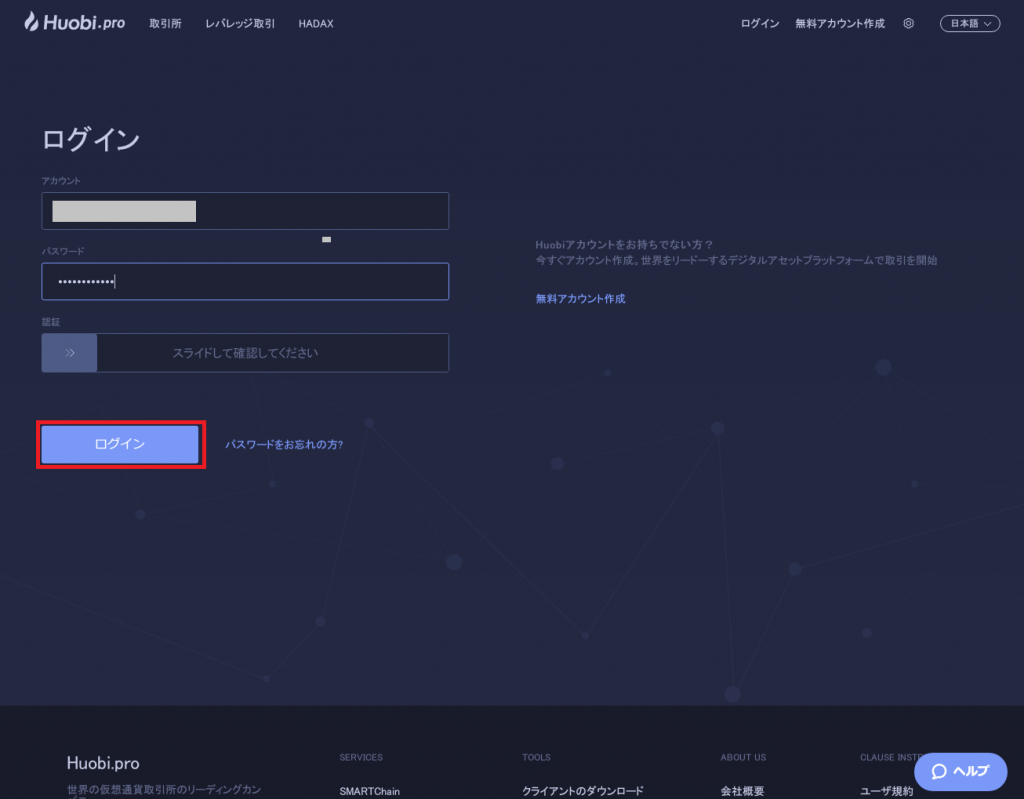The image size is (1024, 799).
Task: Focus the パスワード input field
Action: click(245, 282)
